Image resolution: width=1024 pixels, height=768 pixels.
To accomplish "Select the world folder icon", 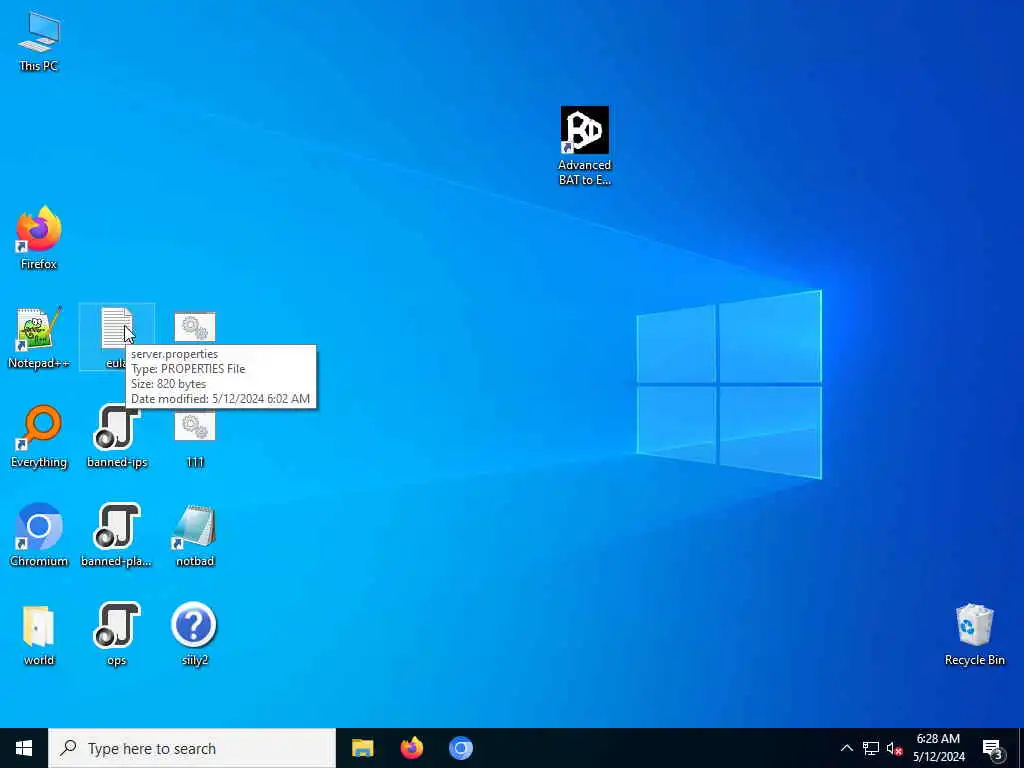I will pyautogui.click(x=39, y=635).
